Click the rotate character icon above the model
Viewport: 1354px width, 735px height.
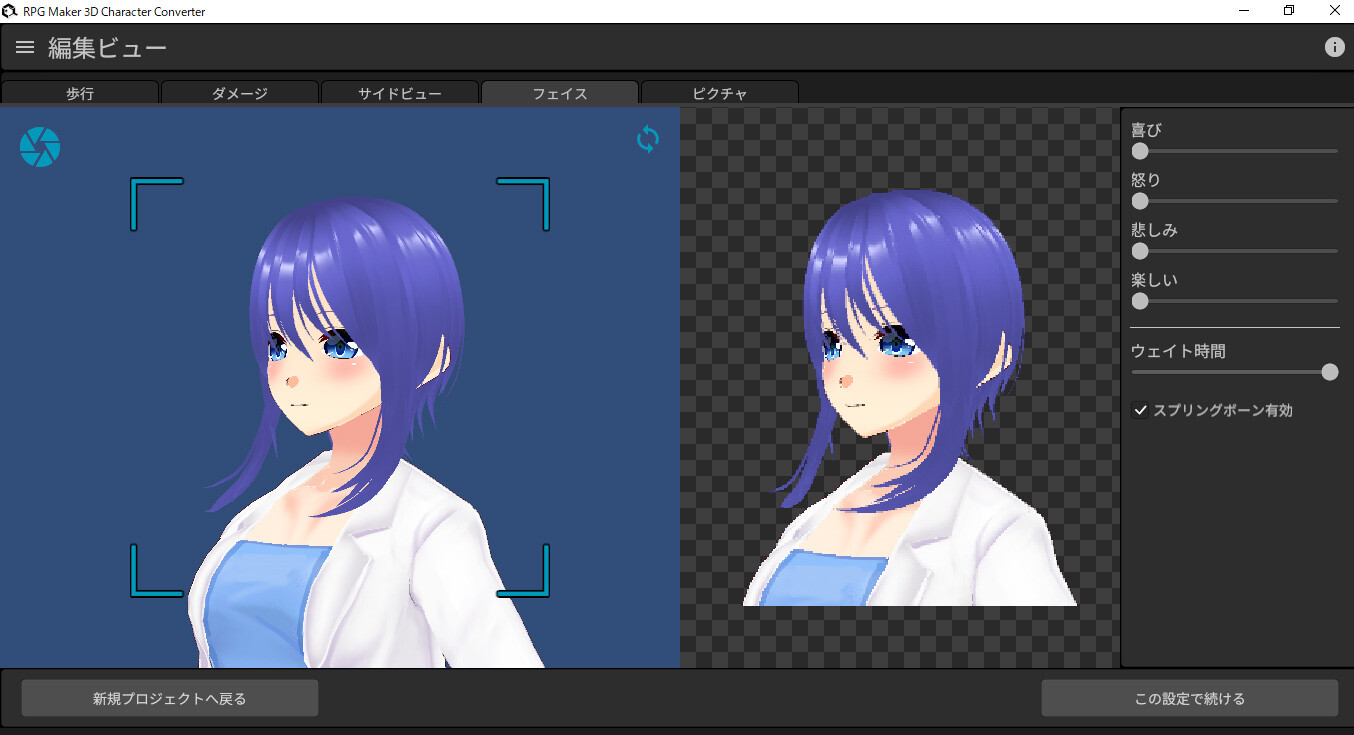(x=647, y=140)
